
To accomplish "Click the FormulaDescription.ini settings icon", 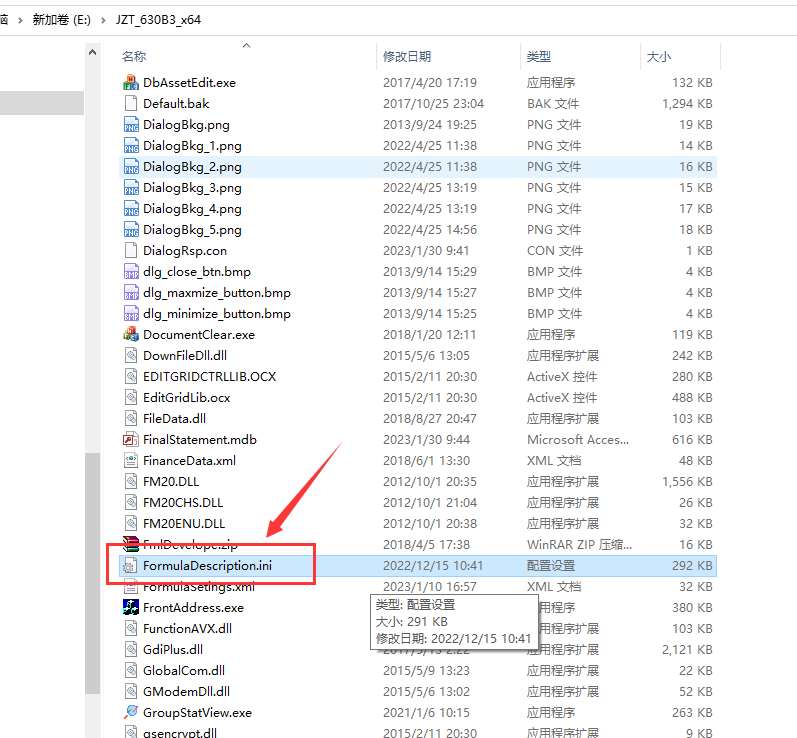I will [x=131, y=566].
